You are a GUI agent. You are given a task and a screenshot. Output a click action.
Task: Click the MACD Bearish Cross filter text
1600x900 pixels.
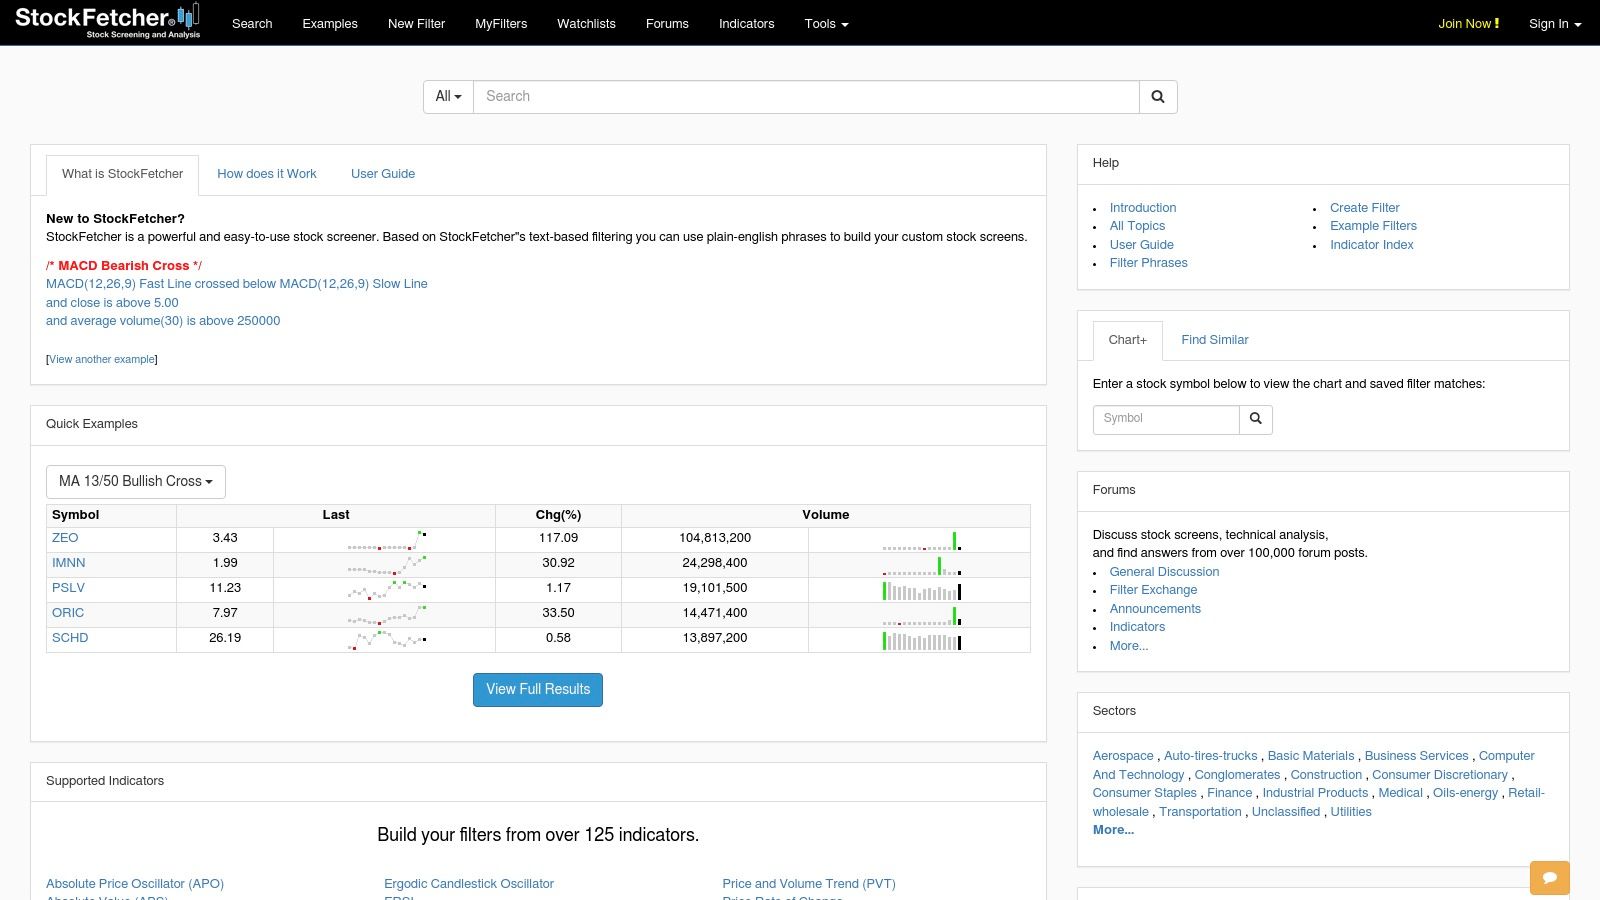(x=124, y=266)
